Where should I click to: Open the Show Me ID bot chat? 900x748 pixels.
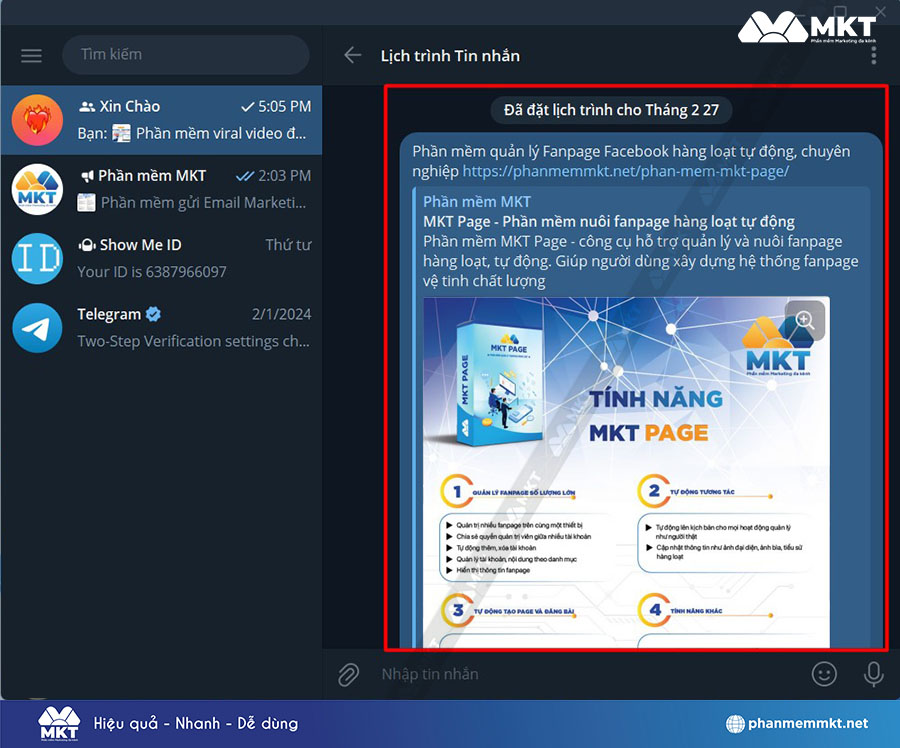pyautogui.click(x=161, y=258)
